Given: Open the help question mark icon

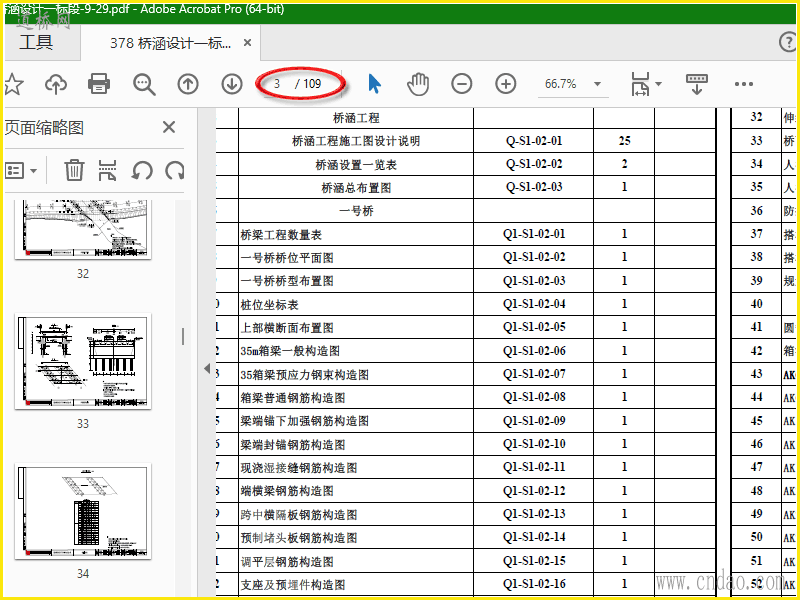Looking at the screenshot, I should (x=788, y=42).
